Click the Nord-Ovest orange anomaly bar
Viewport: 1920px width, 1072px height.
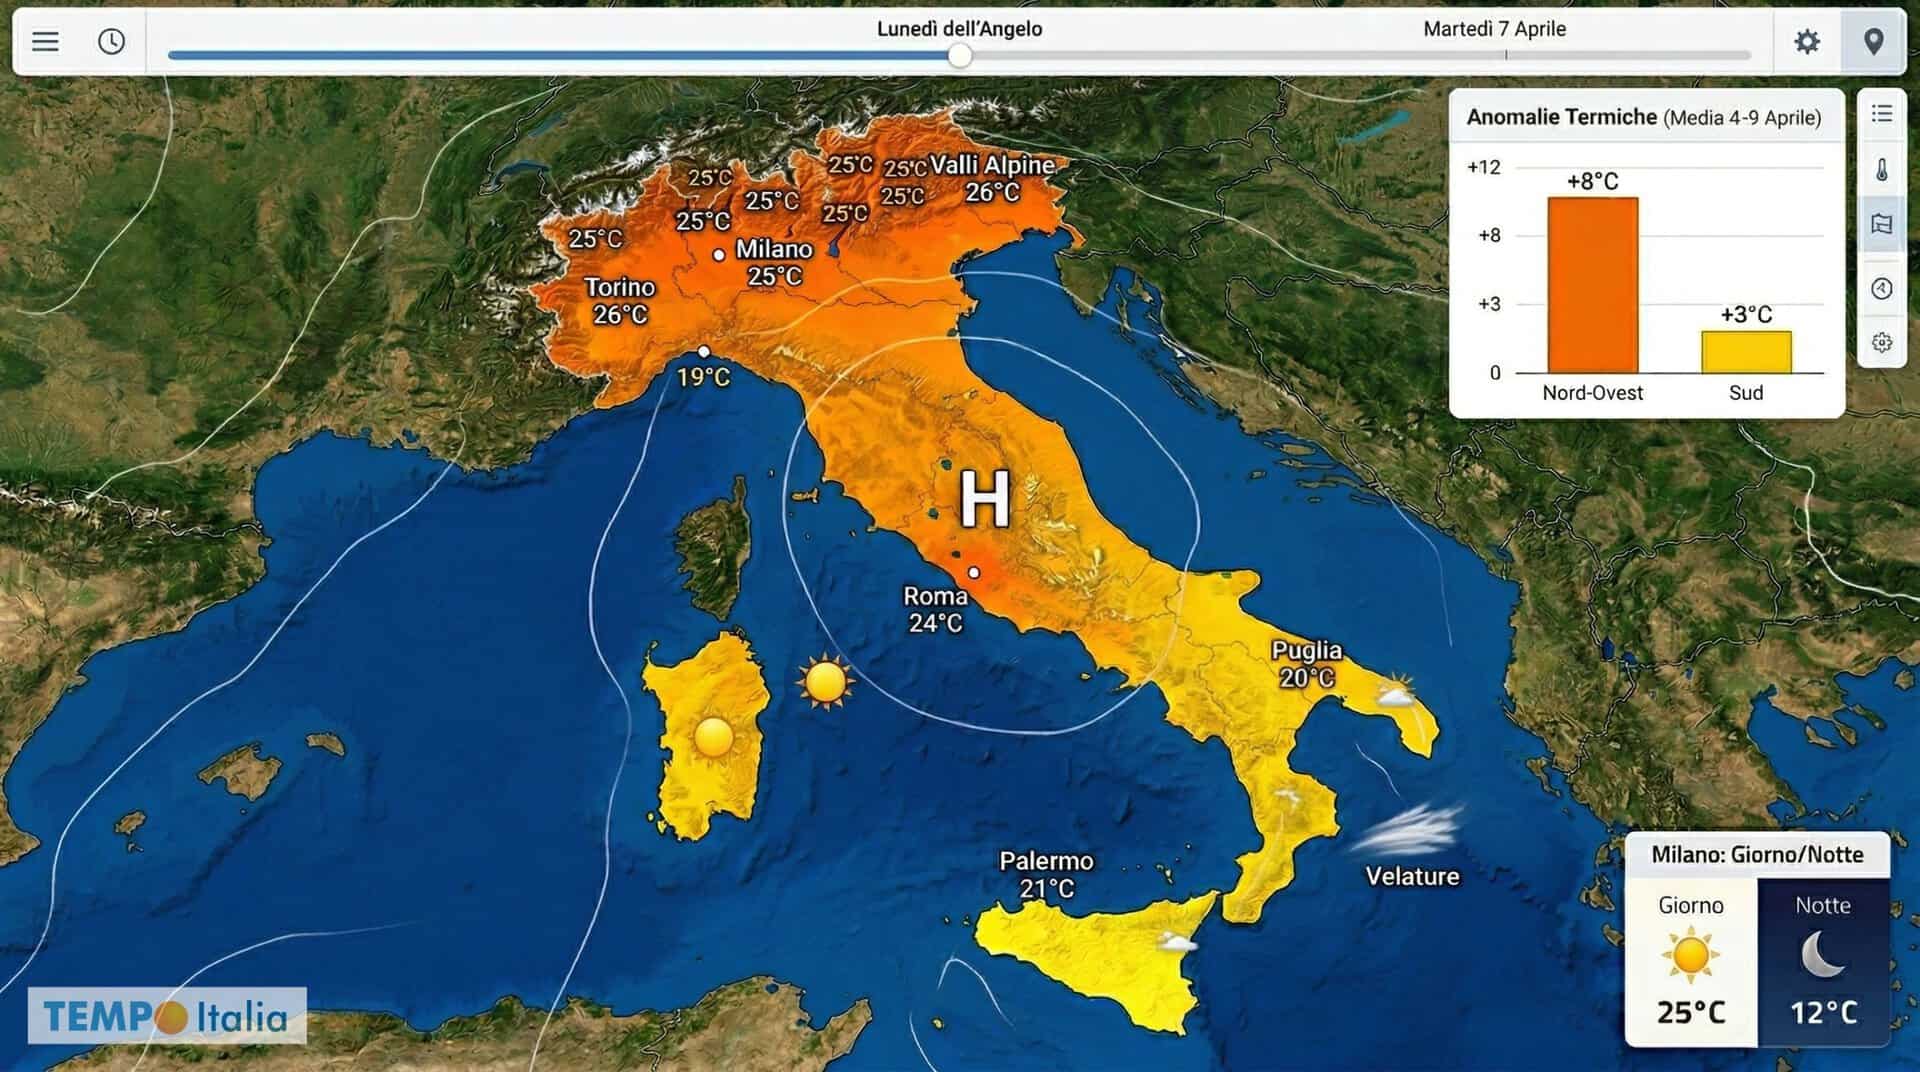click(1592, 285)
